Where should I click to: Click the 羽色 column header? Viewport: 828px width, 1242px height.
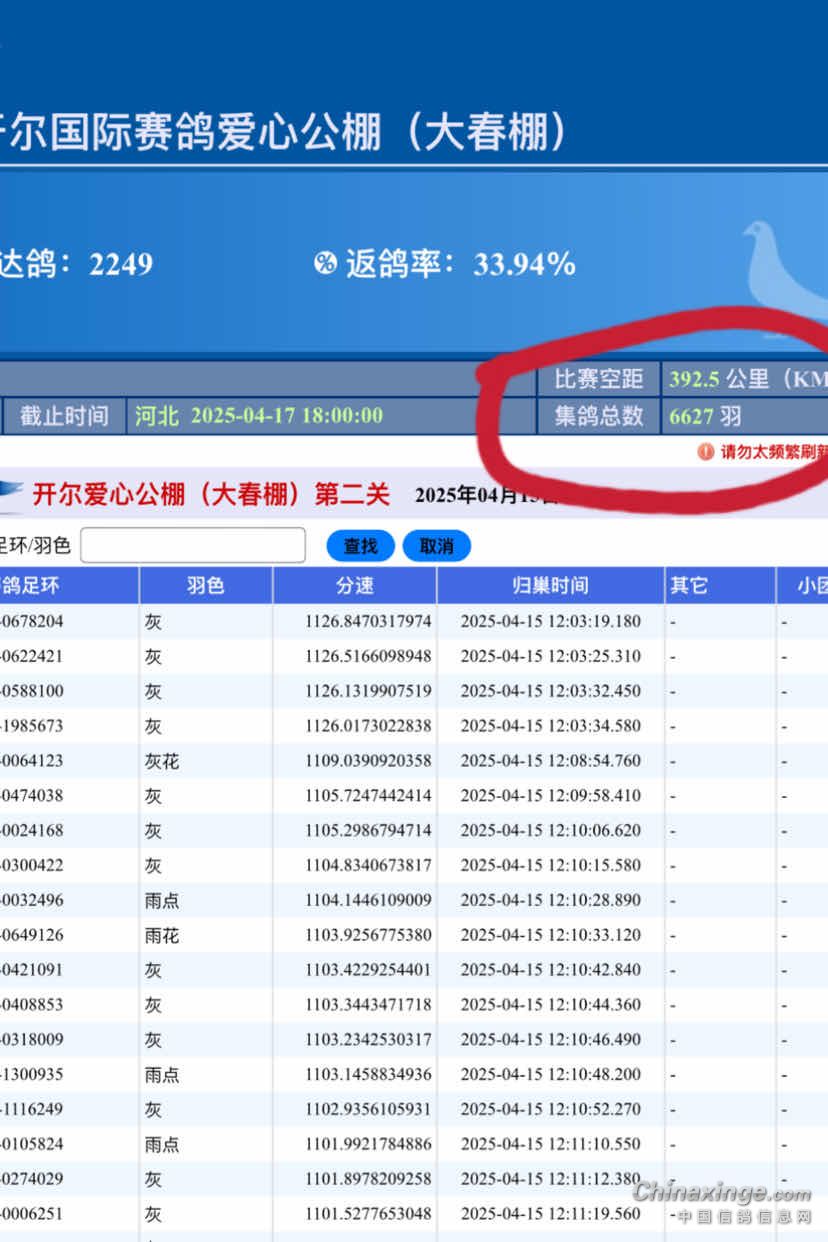[205, 586]
